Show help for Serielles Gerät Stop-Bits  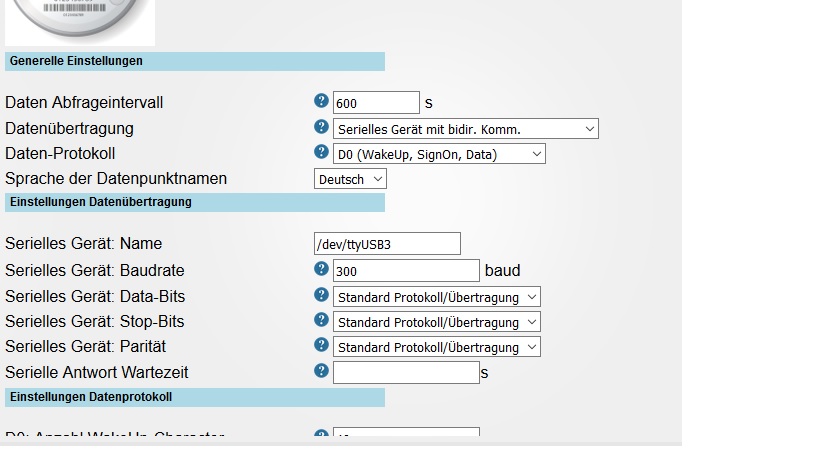click(x=321, y=320)
